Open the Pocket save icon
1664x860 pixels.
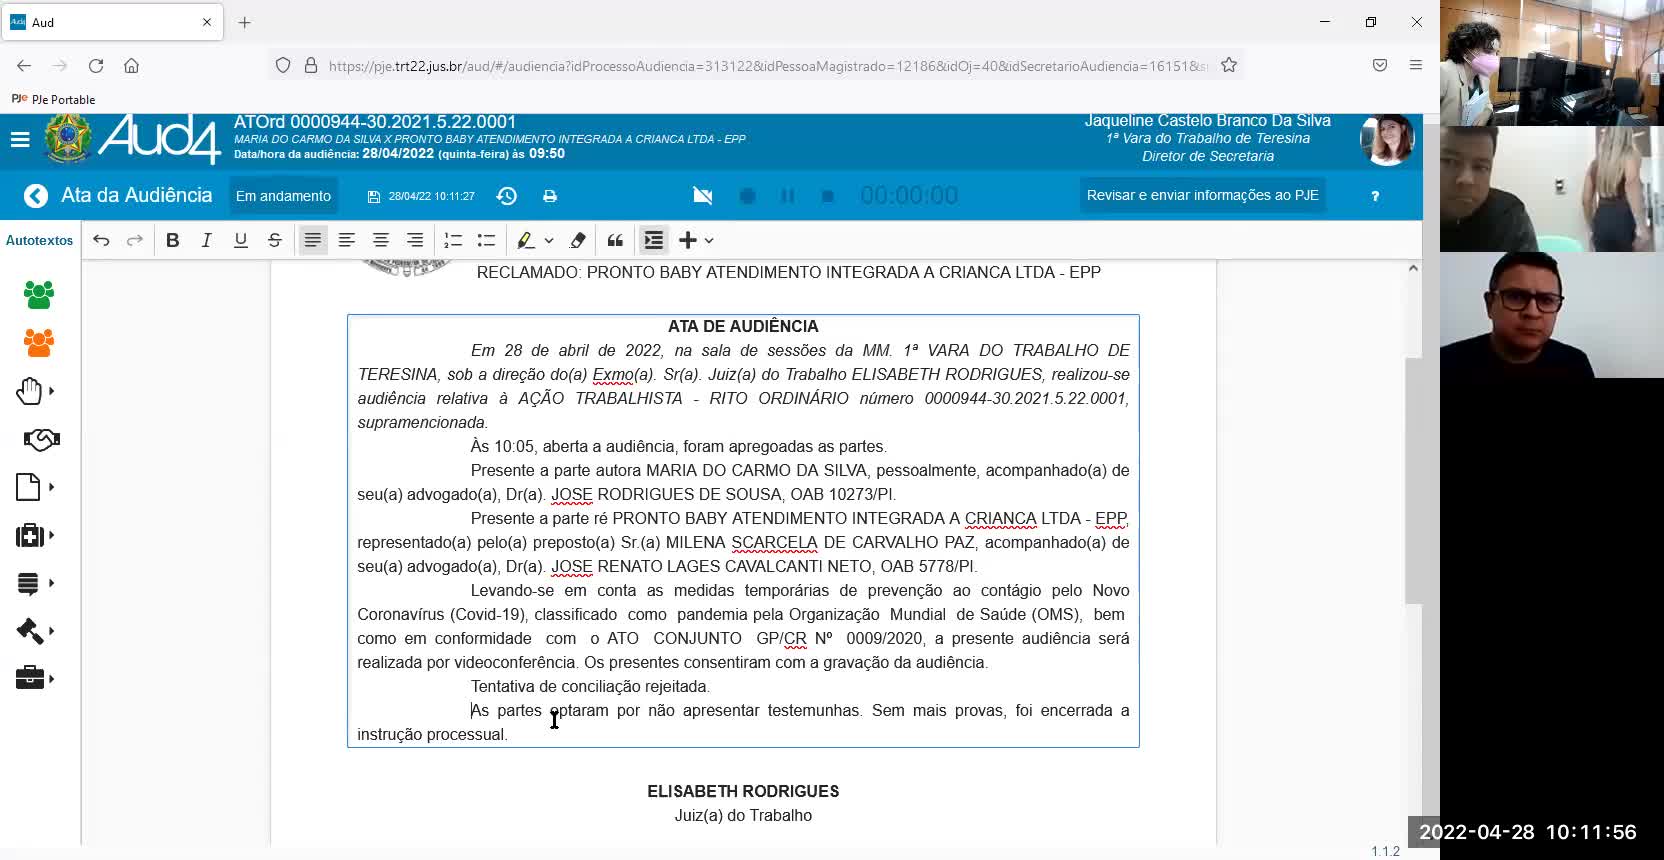(1380, 65)
